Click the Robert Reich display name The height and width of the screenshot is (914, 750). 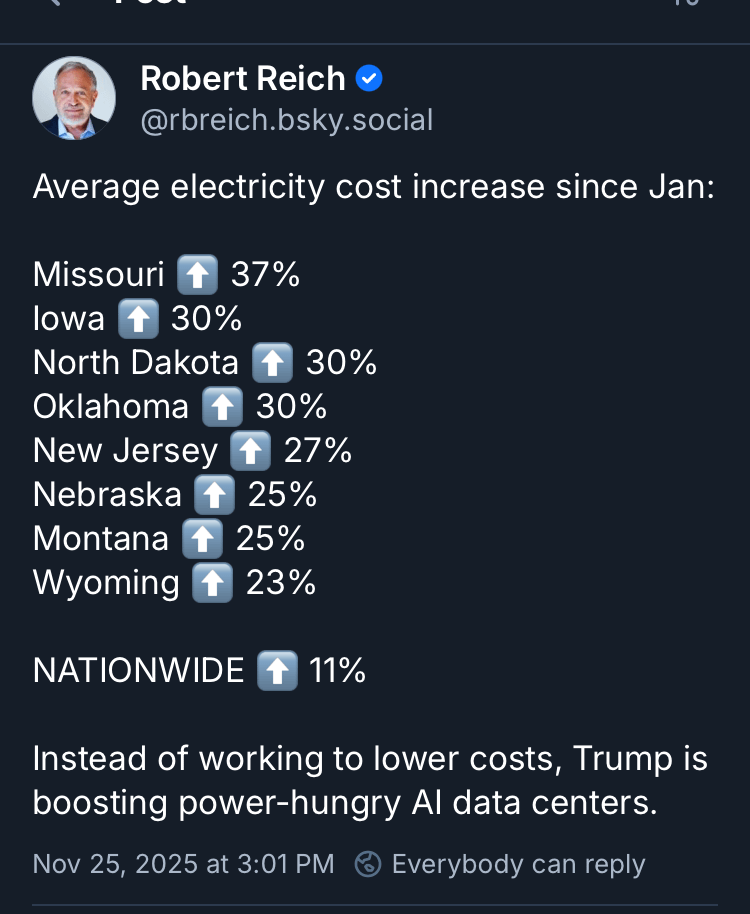tap(243, 78)
